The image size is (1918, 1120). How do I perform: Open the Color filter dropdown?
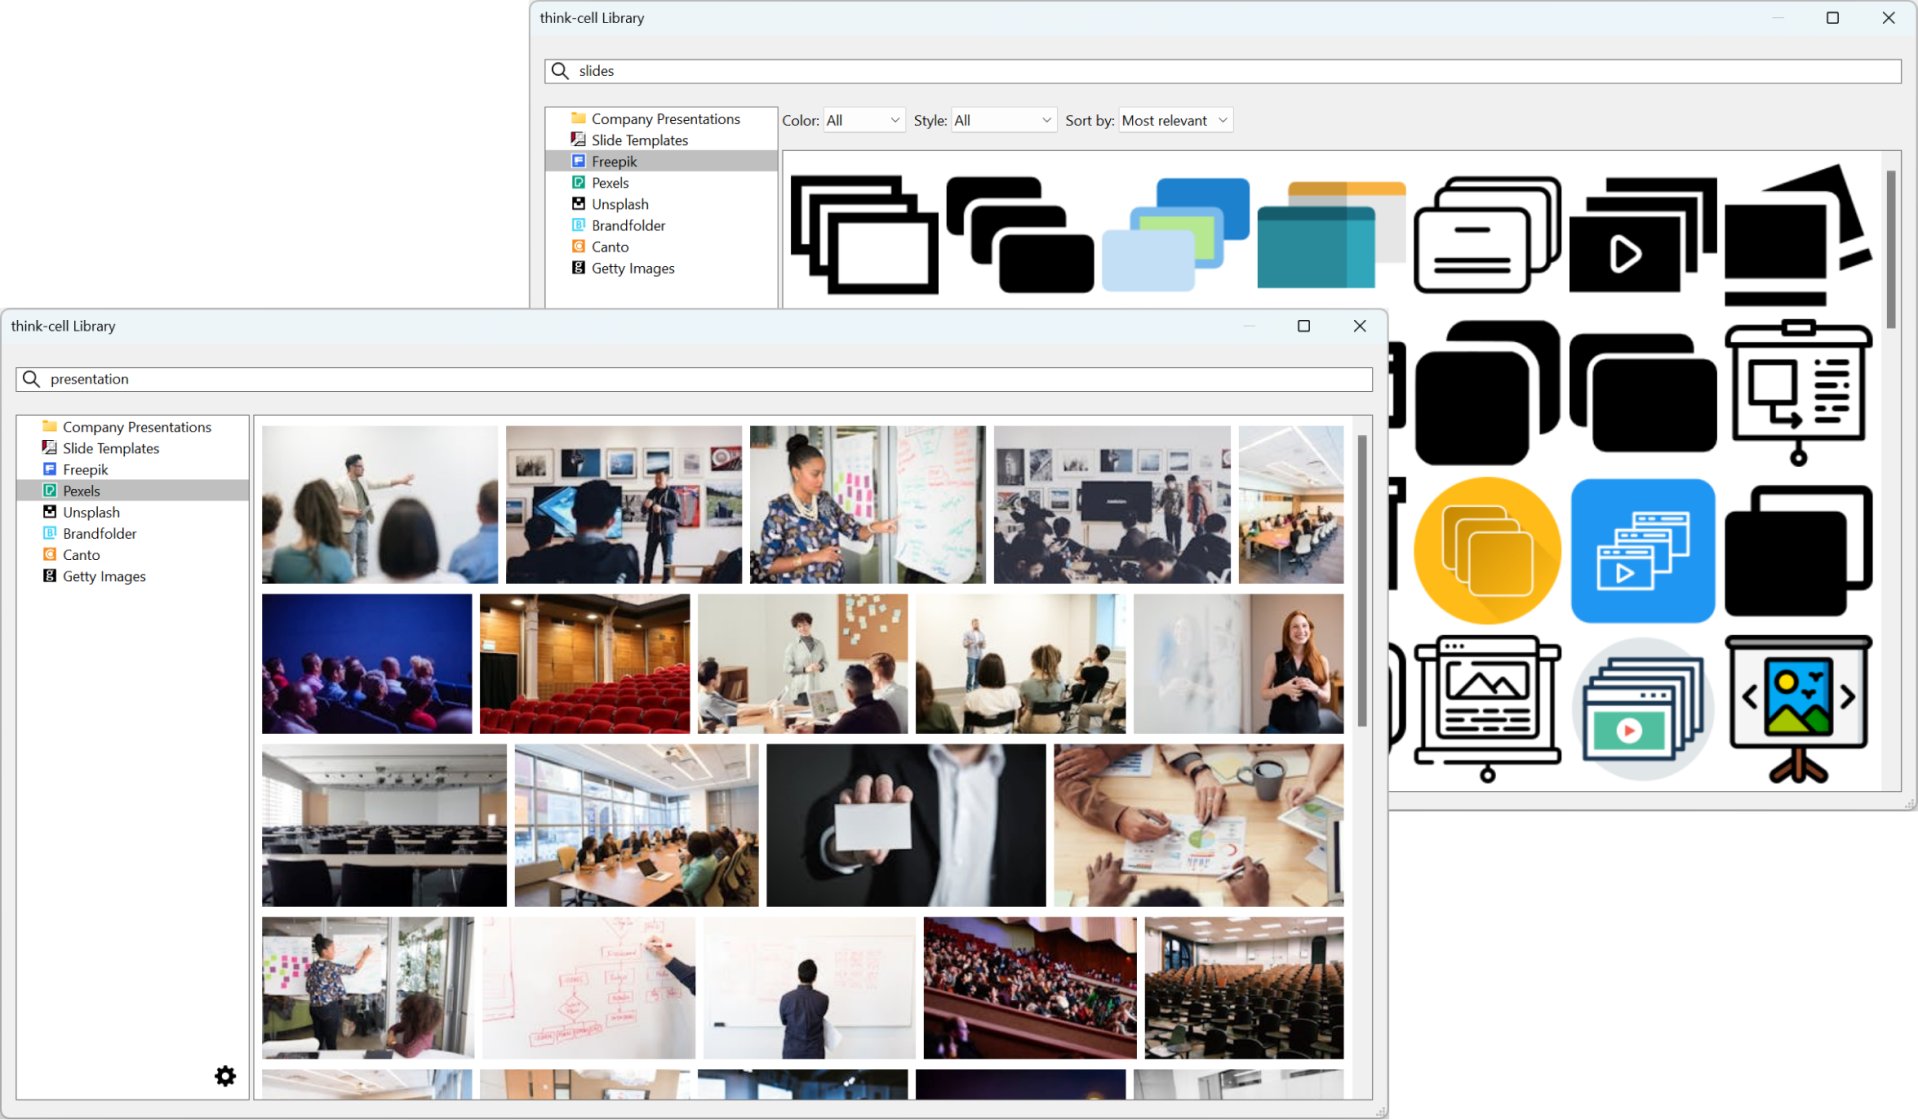tap(864, 120)
